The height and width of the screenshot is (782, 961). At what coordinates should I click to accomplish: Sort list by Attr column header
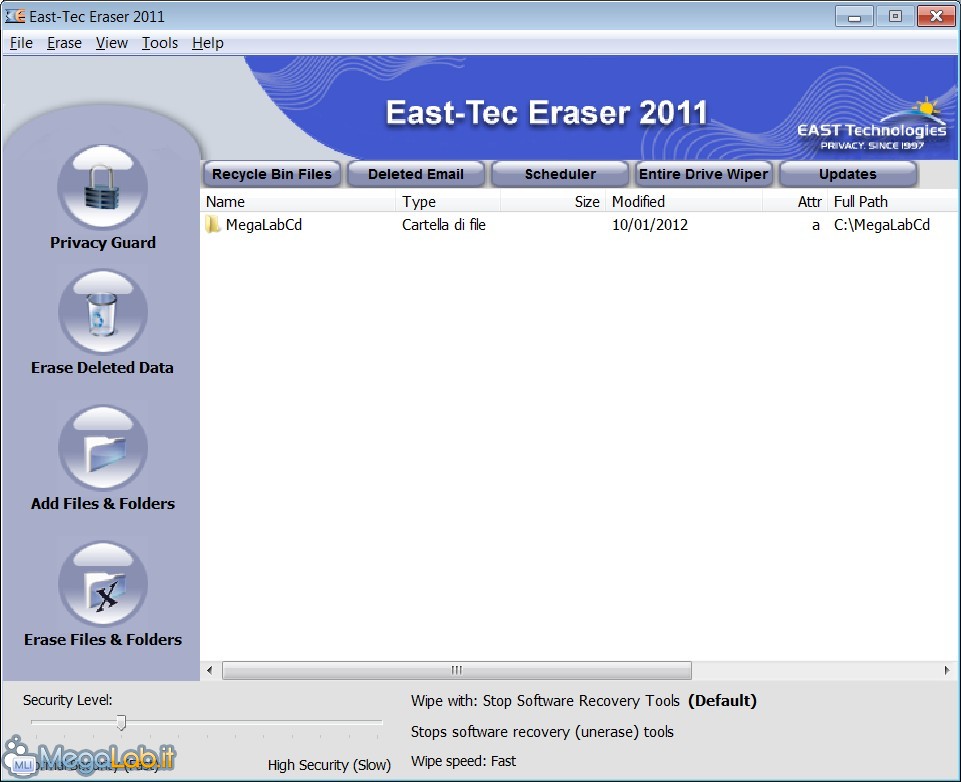[x=795, y=202]
